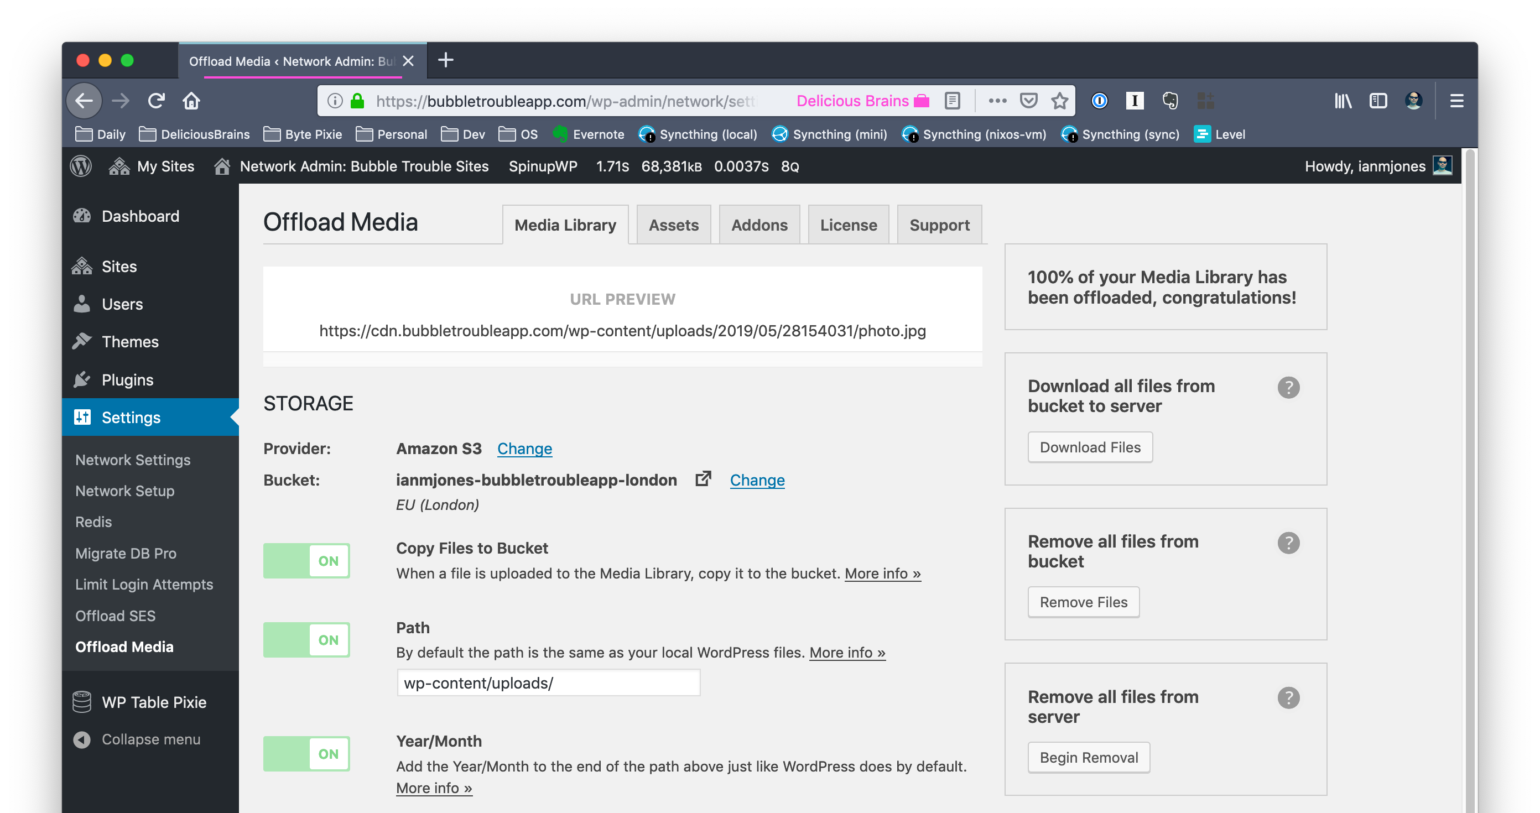Toggle Copy Files to Bucket switch
Screen dimensions: 1540x813
(x=306, y=561)
